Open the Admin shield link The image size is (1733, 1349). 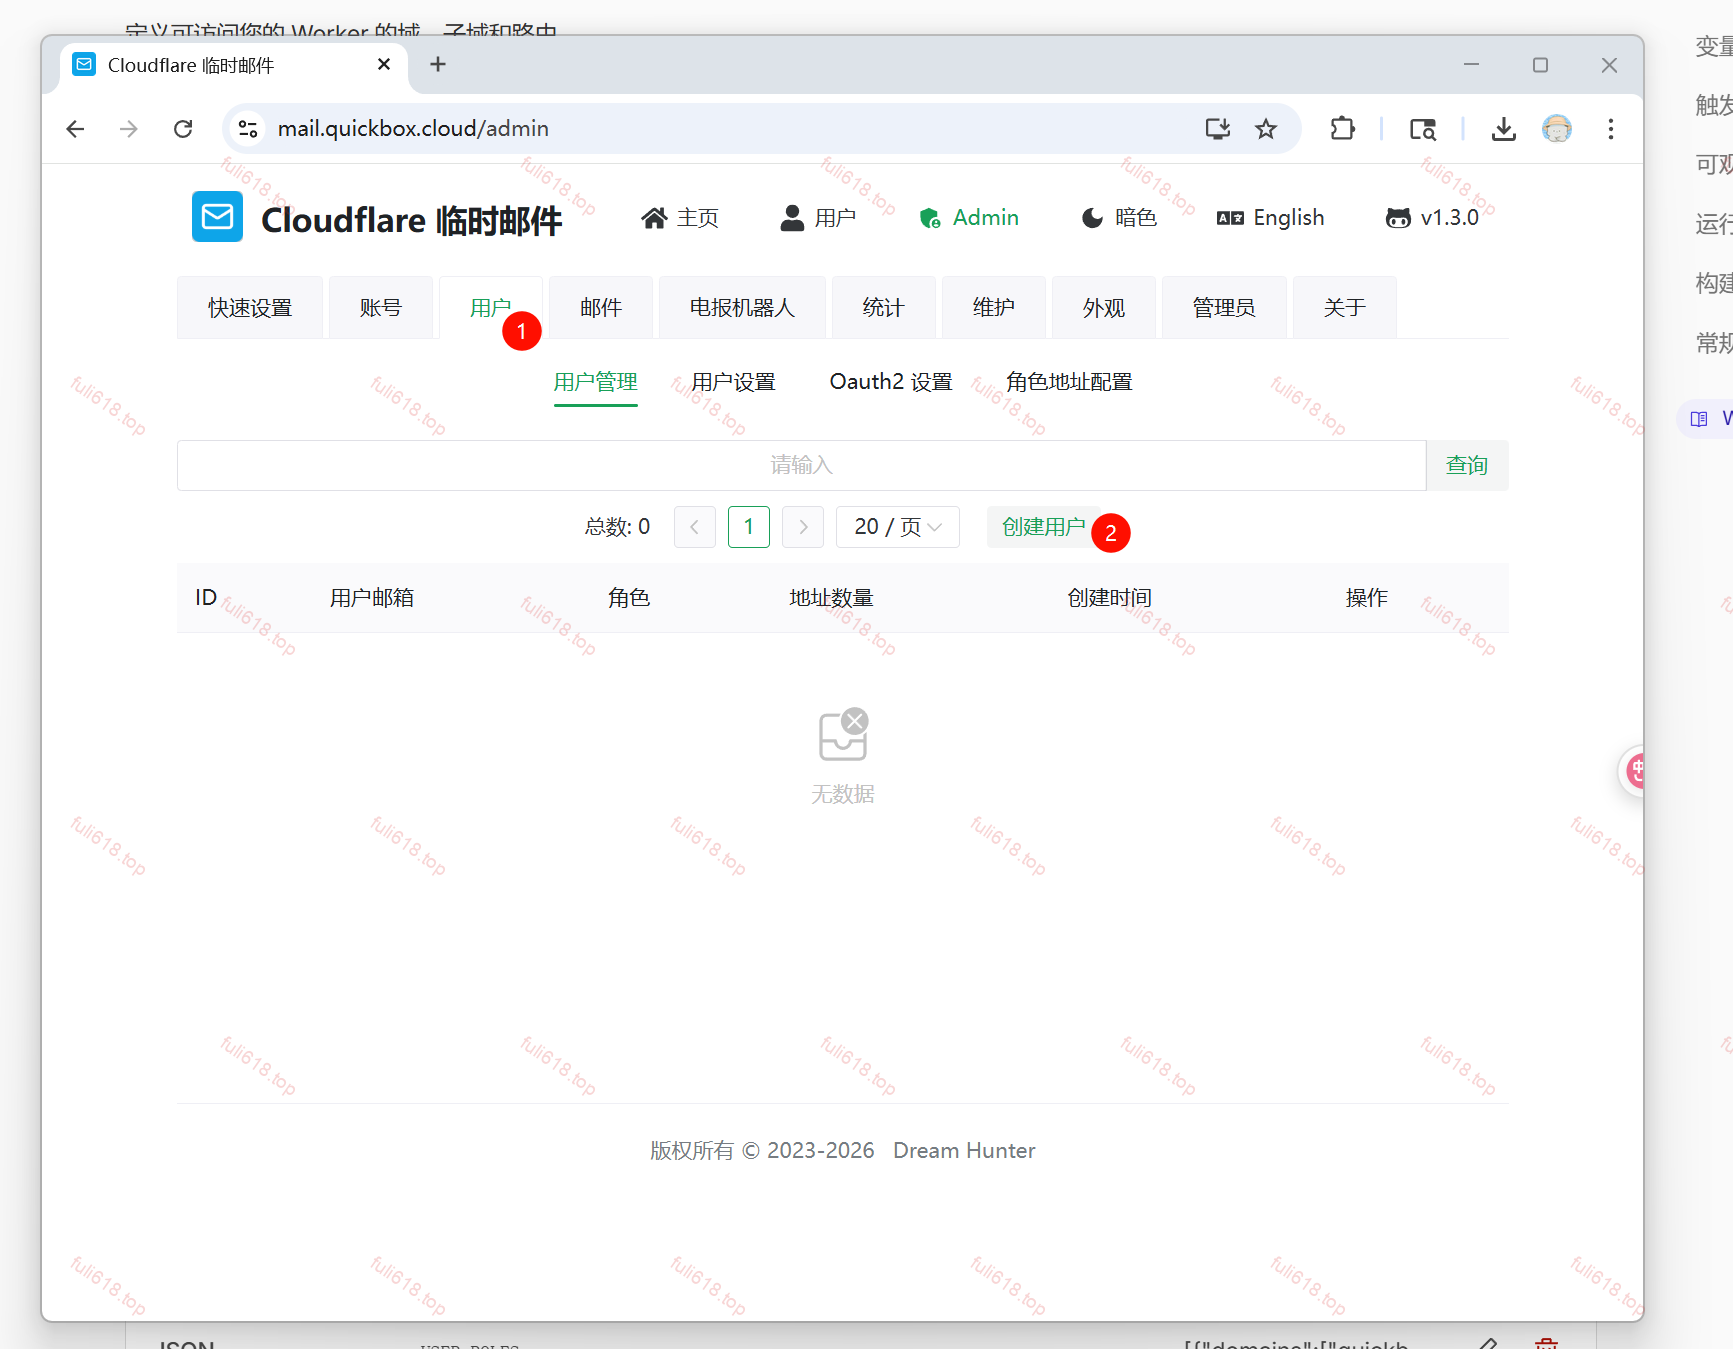969,218
